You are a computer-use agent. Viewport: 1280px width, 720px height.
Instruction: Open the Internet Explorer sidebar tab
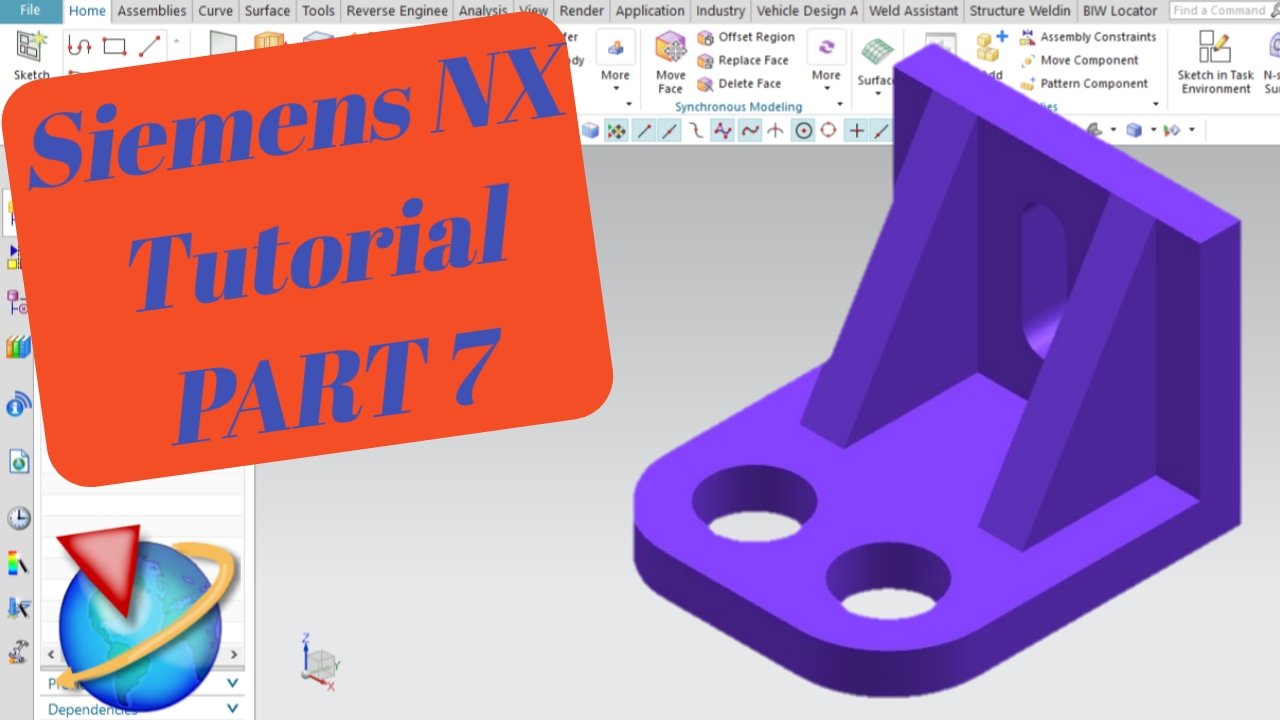[x=18, y=461]
